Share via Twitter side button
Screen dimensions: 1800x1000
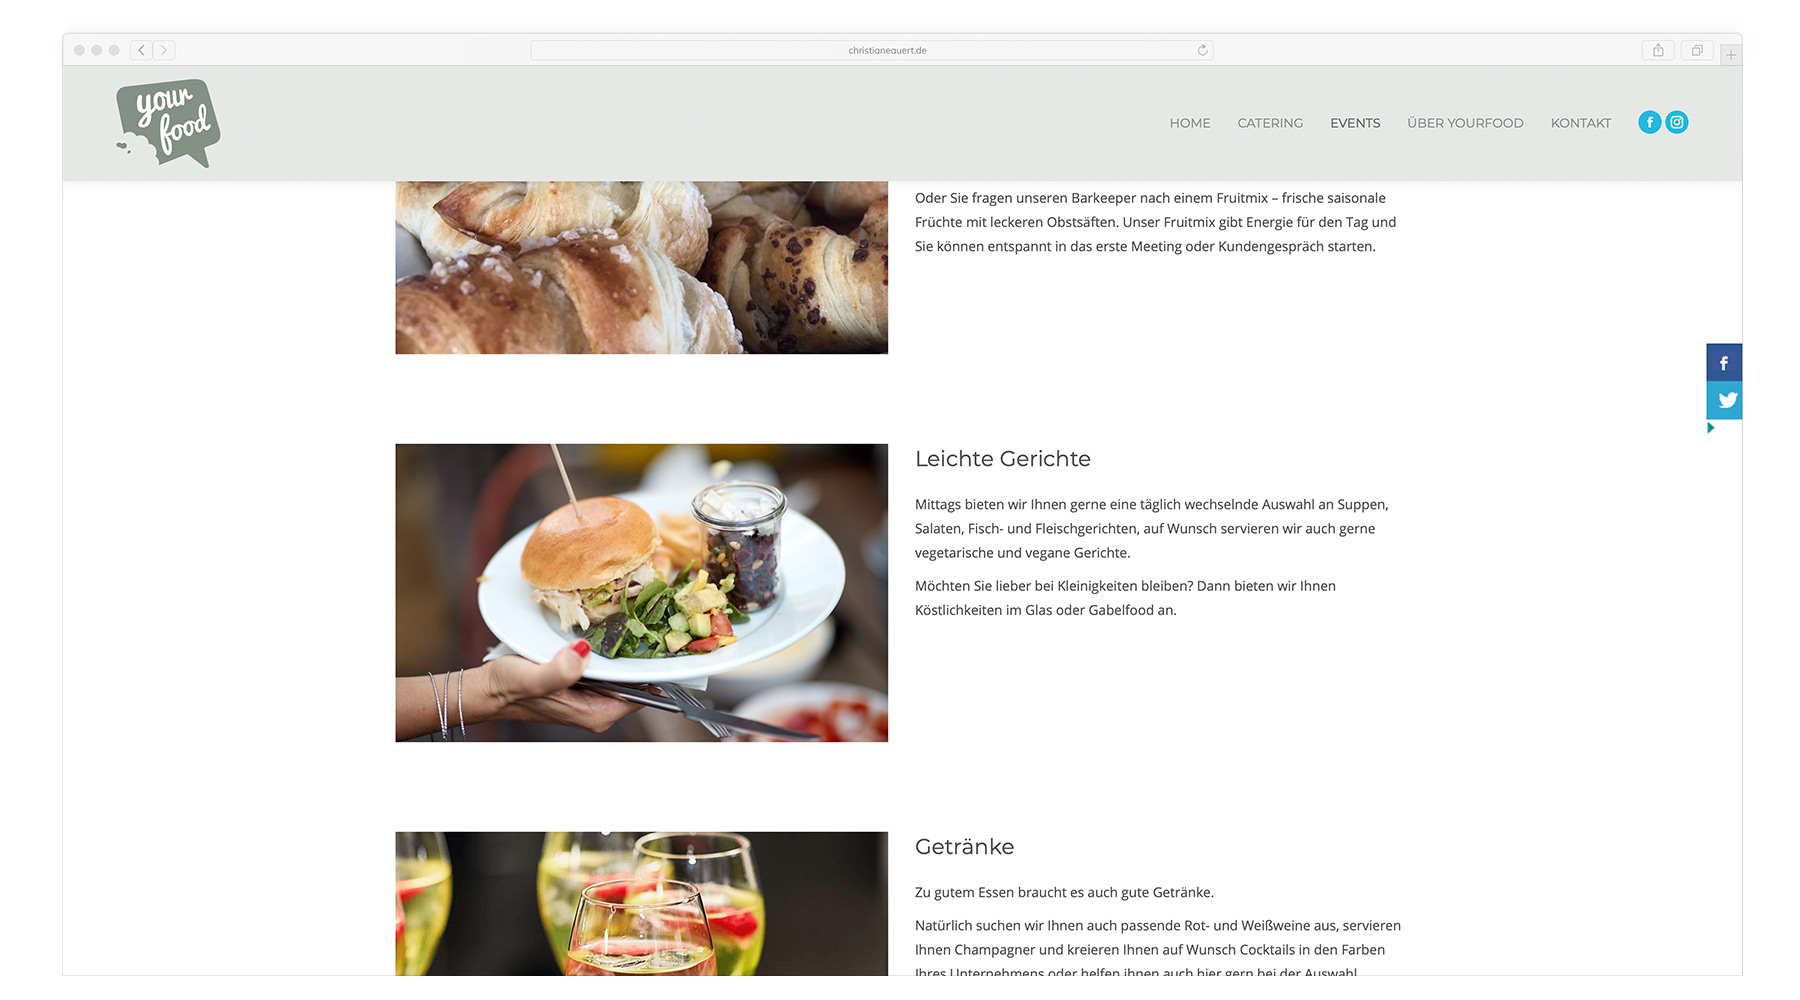click(x=1724, y=400)
